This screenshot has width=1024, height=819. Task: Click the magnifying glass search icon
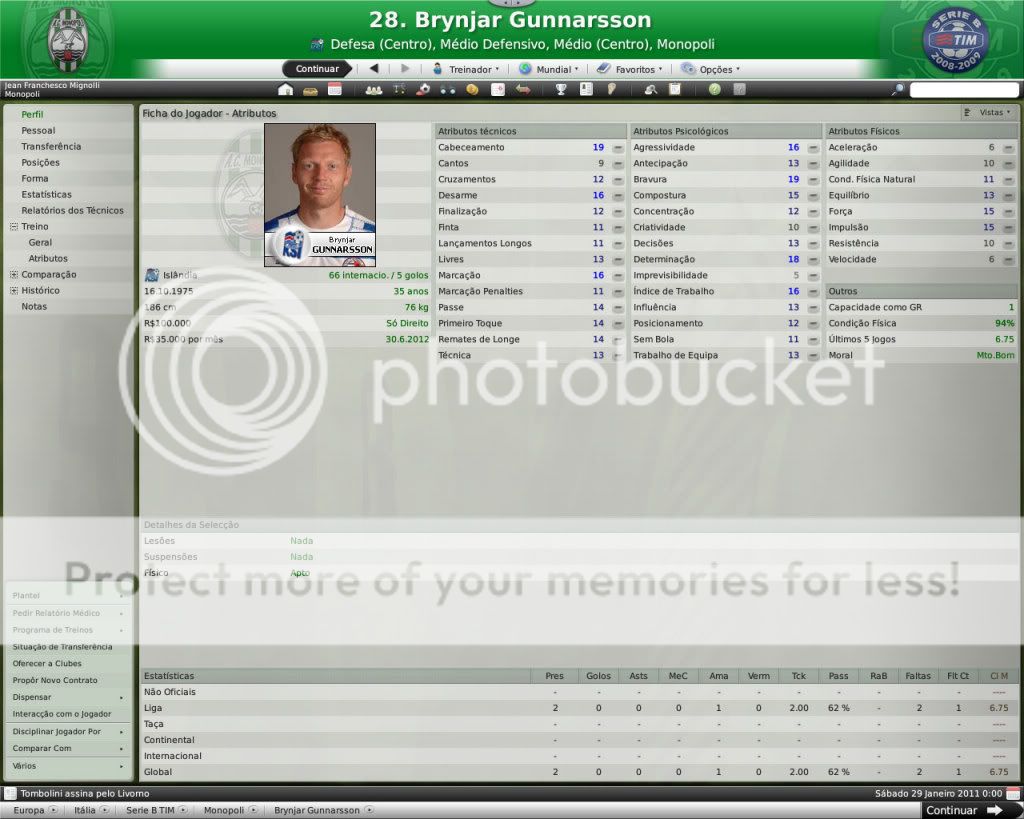point(898,89)
